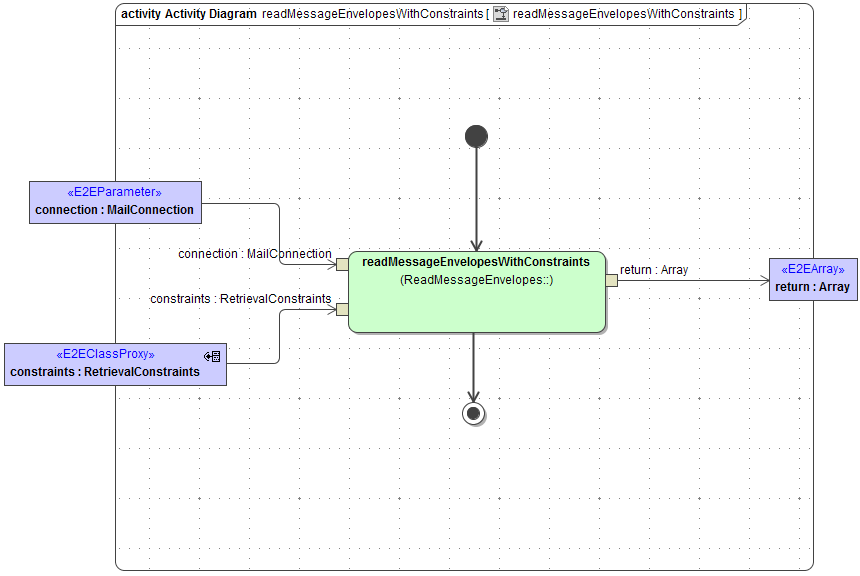Viewport: 860px width, 576px height.
Task: Select the return : Array E2EArray element
Action: coord(813,279)
